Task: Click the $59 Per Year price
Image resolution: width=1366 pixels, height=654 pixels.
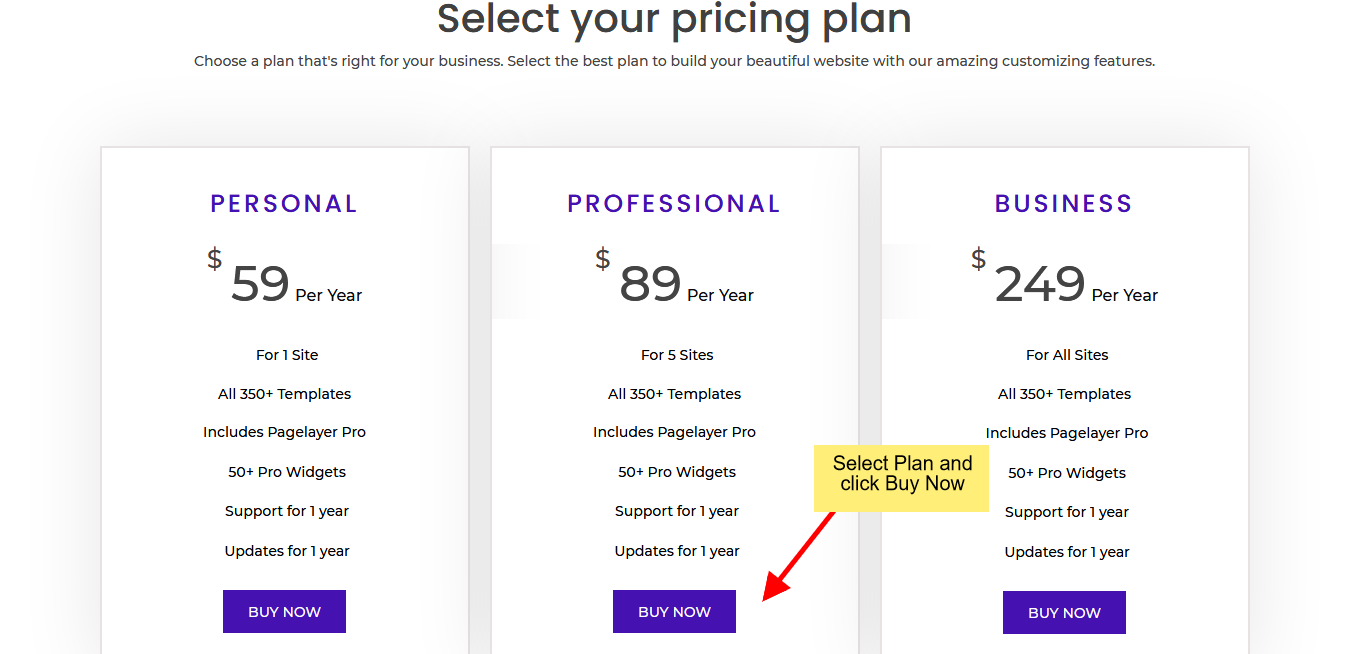Action: click(284, 278)
